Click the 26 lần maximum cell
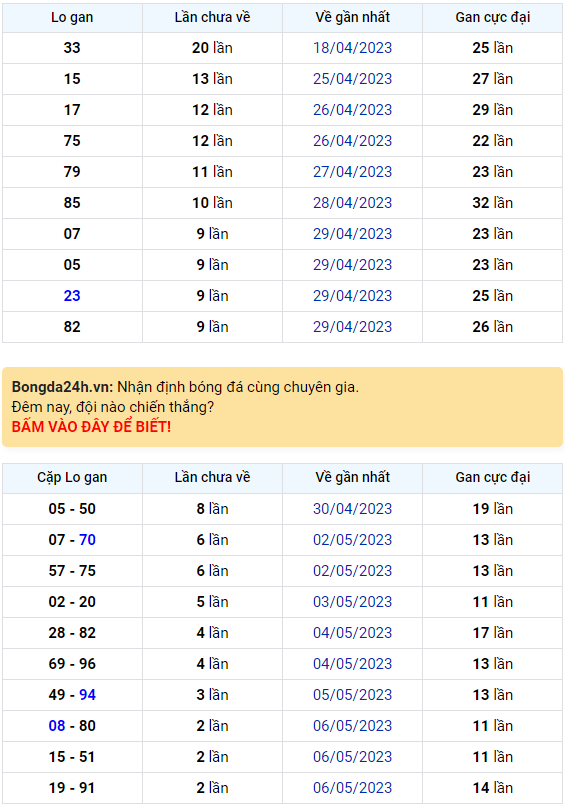The height and width of the screenshot is (808, 565). [492, 327]
